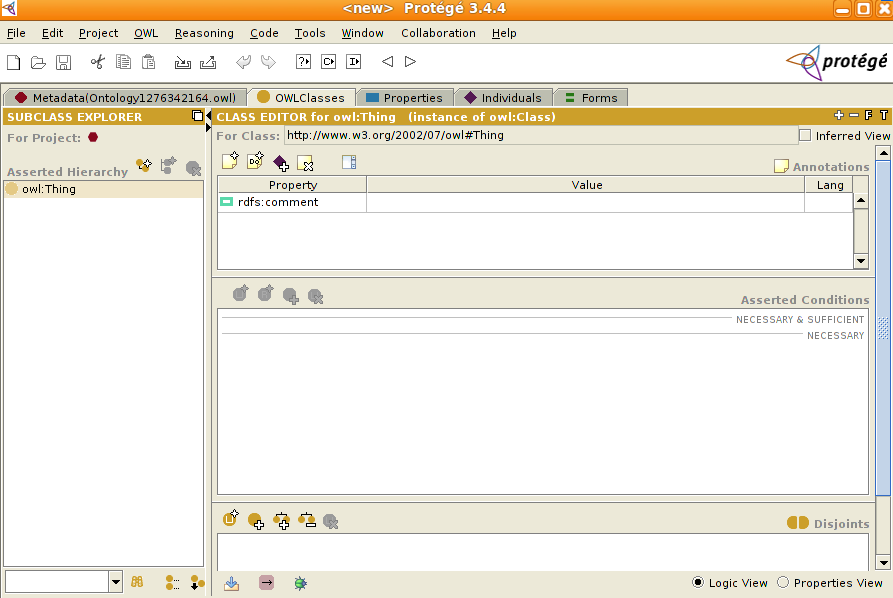Open the Collaboration menu

point(438,33)
